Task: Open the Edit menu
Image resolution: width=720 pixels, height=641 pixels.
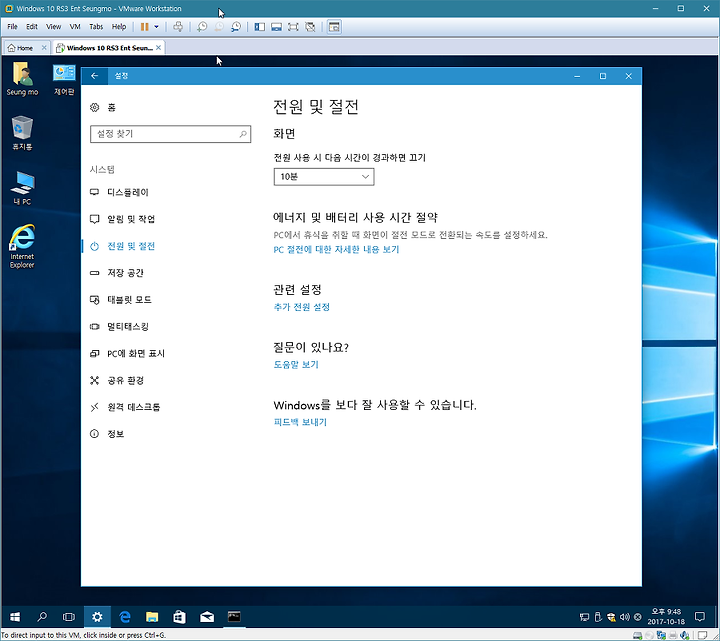Action: tap(32, 27)
